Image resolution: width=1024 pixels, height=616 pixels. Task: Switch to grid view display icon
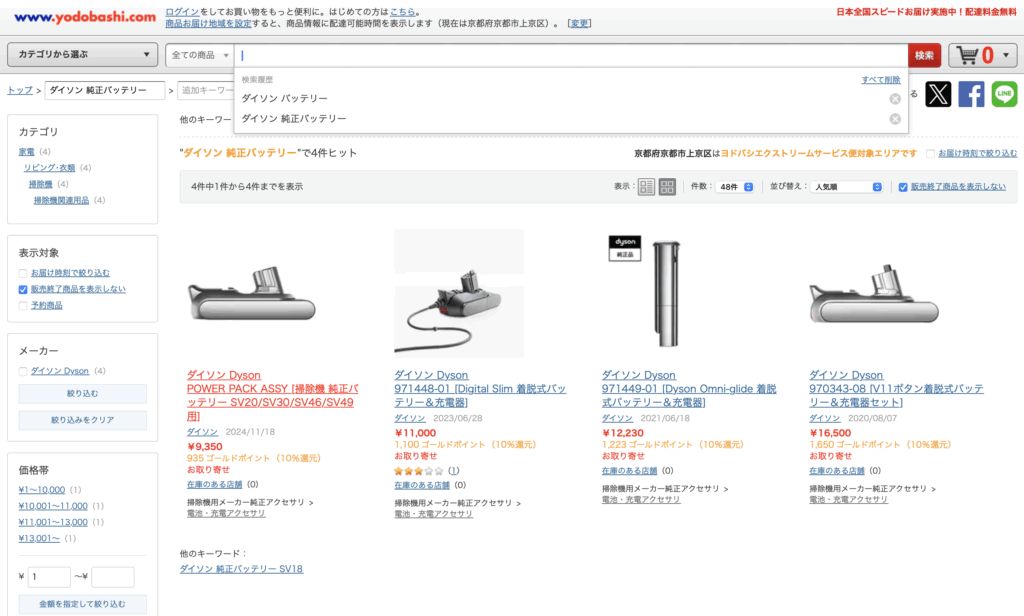(x=667, y=187)
